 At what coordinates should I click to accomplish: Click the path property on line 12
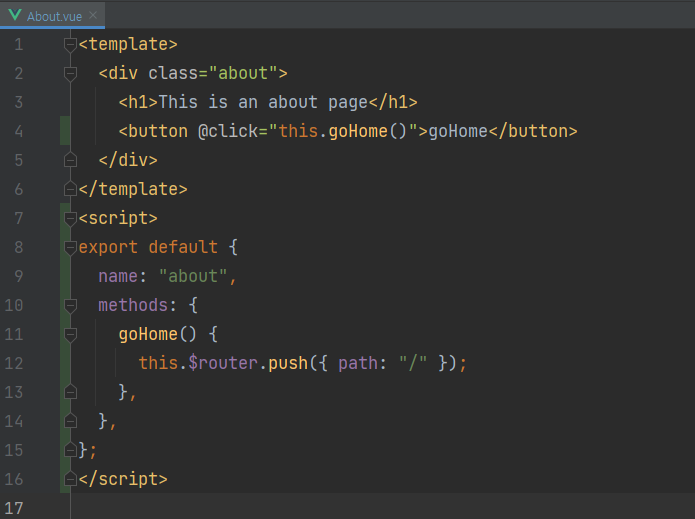tap(358, 363)
